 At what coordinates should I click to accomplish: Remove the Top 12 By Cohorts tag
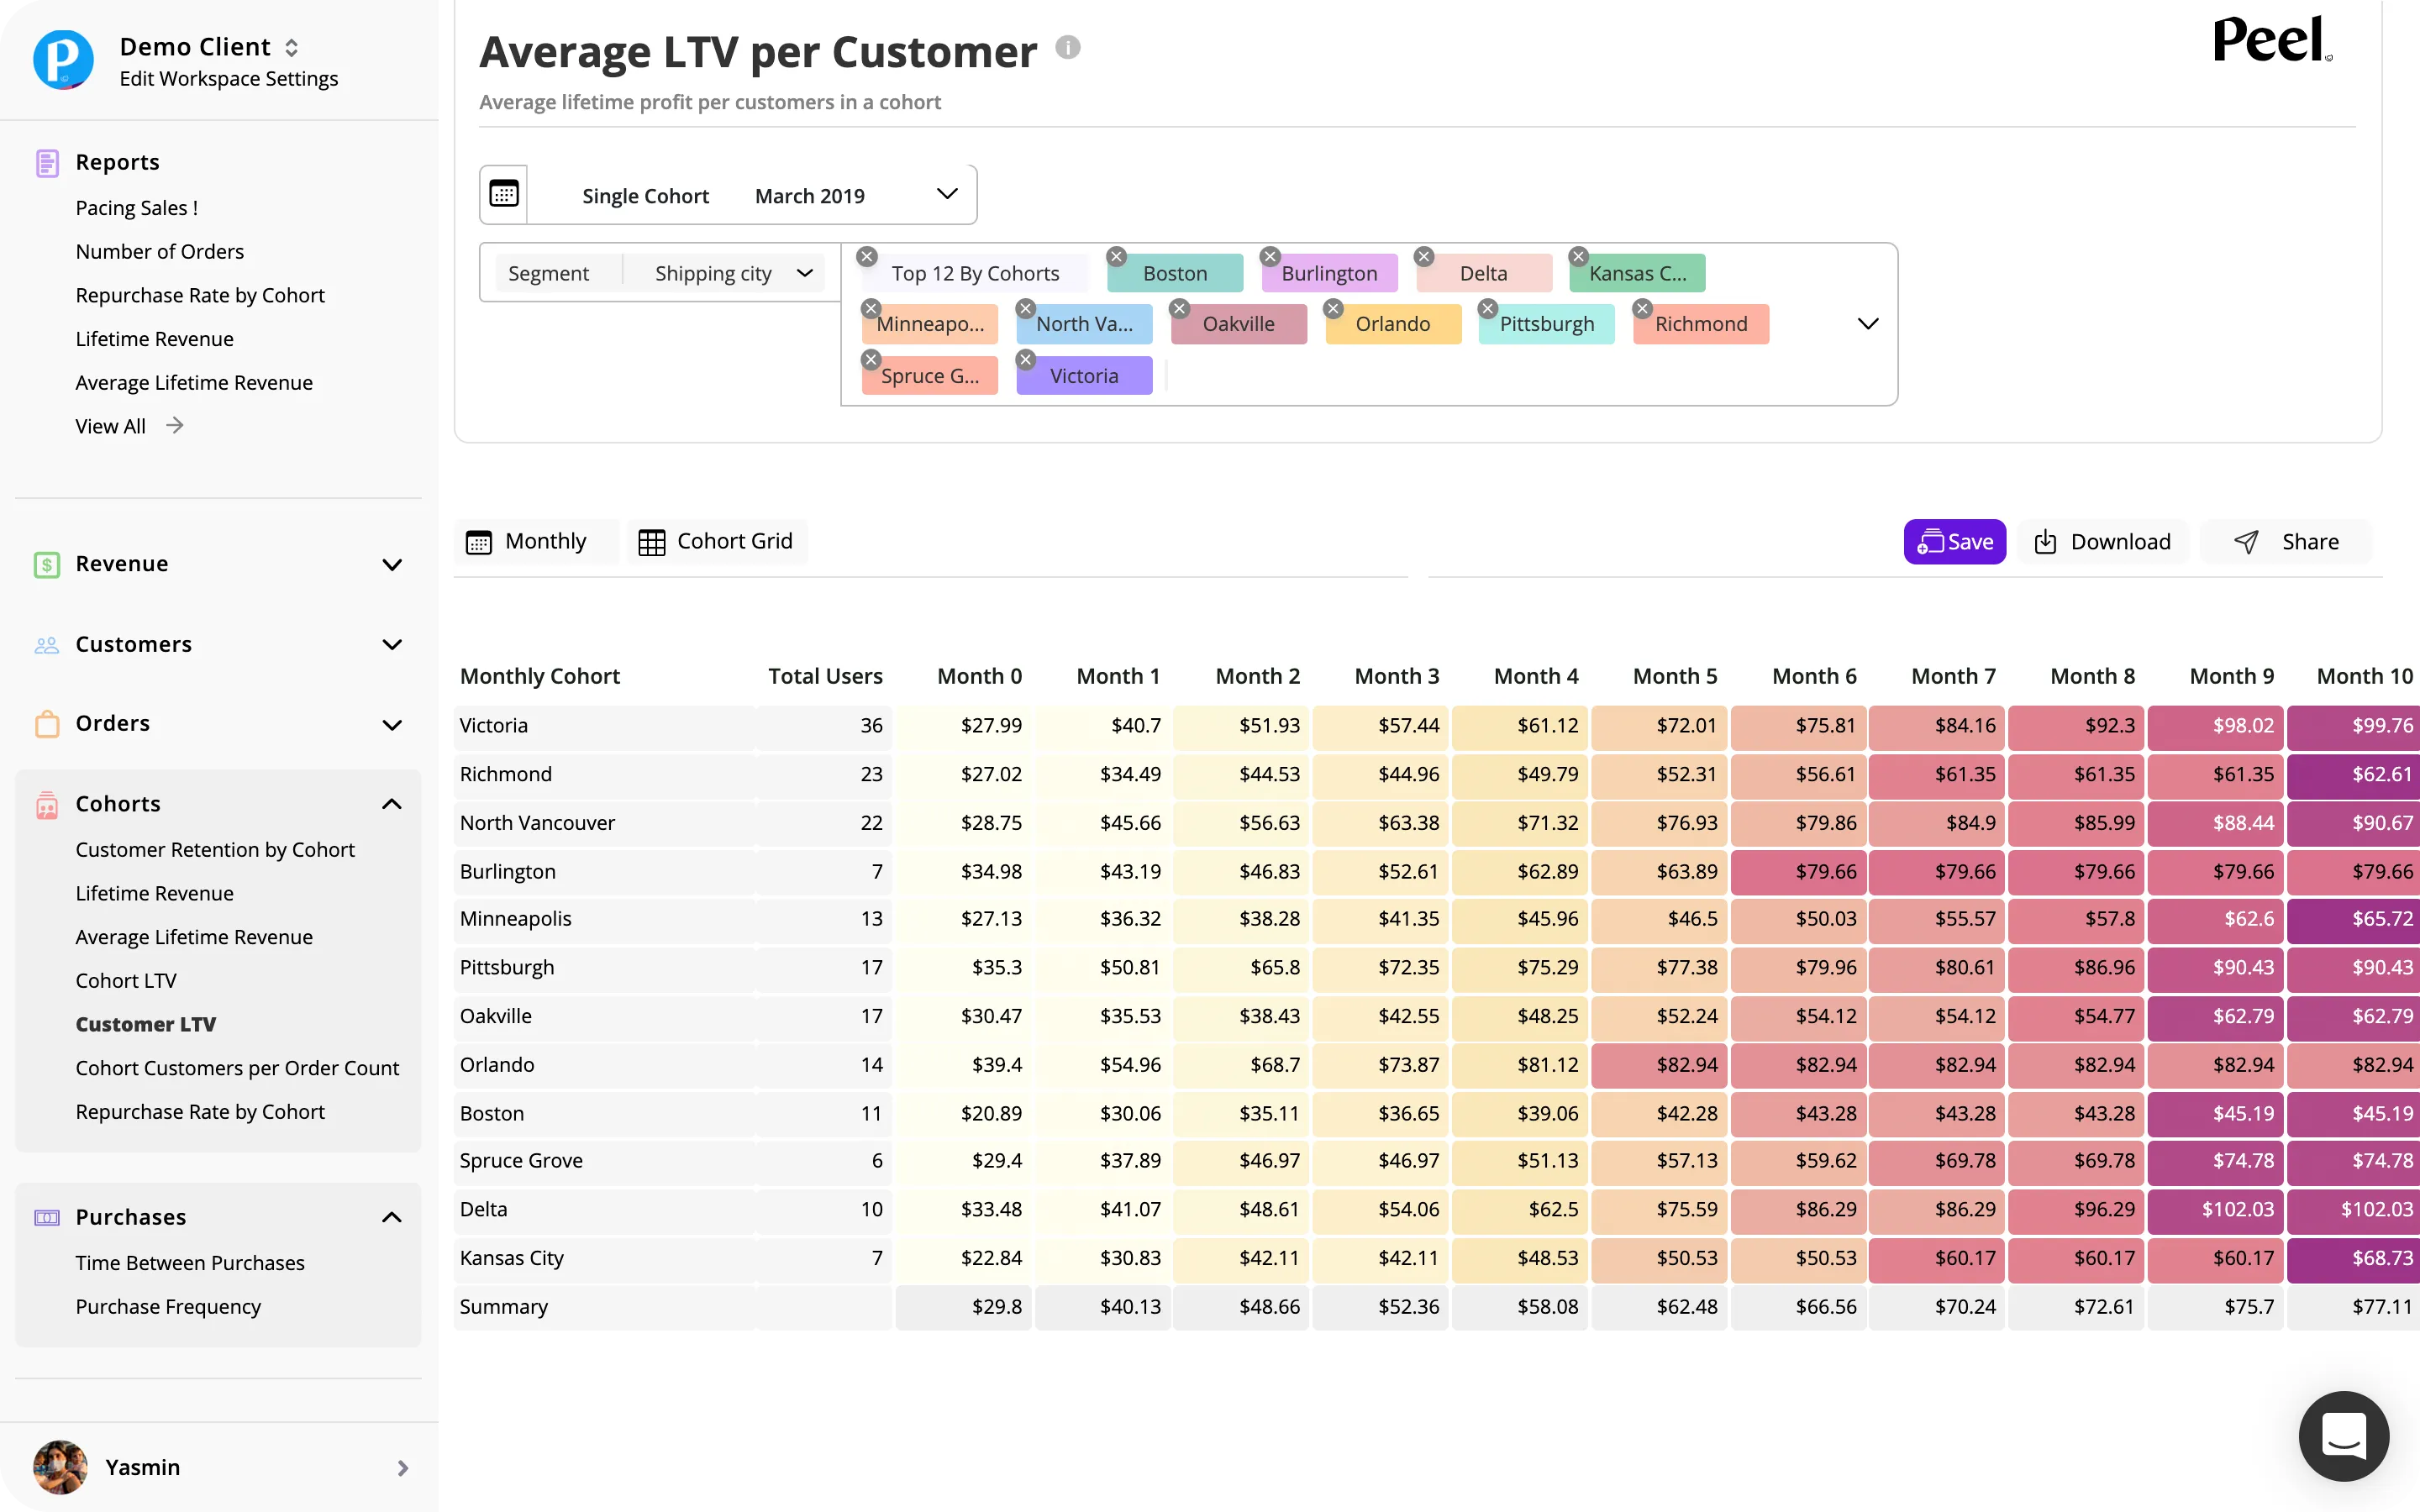tap(867, 256)
